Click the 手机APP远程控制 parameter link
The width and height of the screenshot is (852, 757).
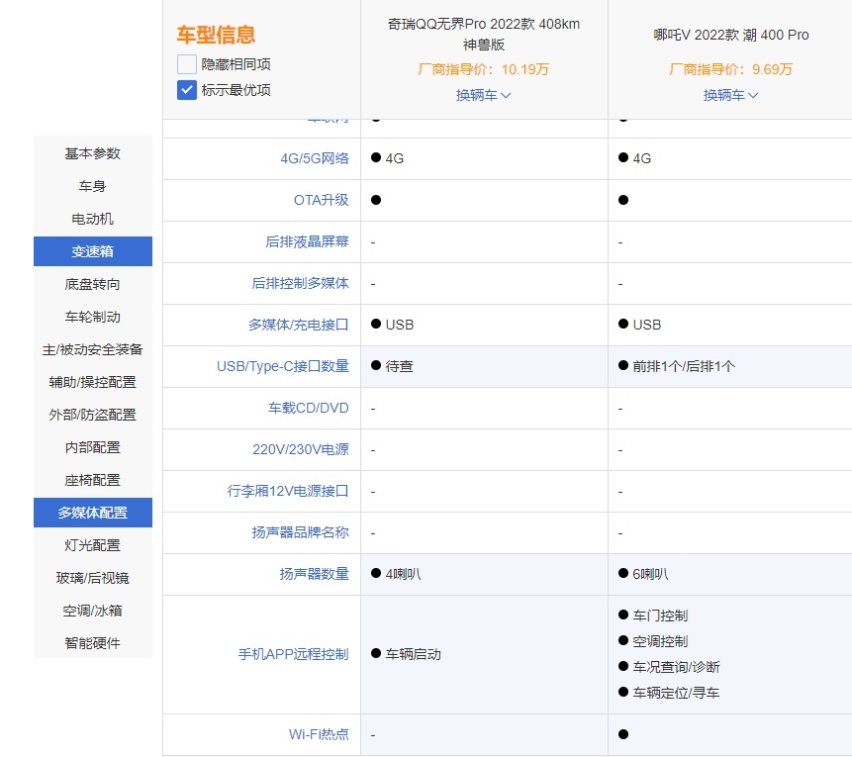point(293,654)
